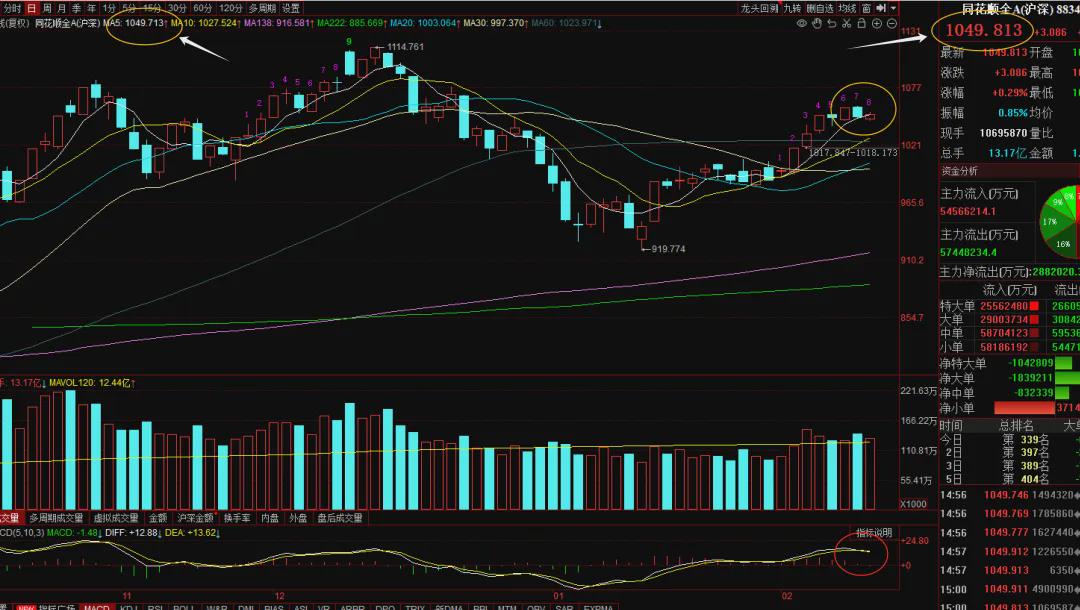The width and height of the screenshot is (1080, 610).
Task: Switch to 分时 intraday view
Action: [x=12, y=8]
